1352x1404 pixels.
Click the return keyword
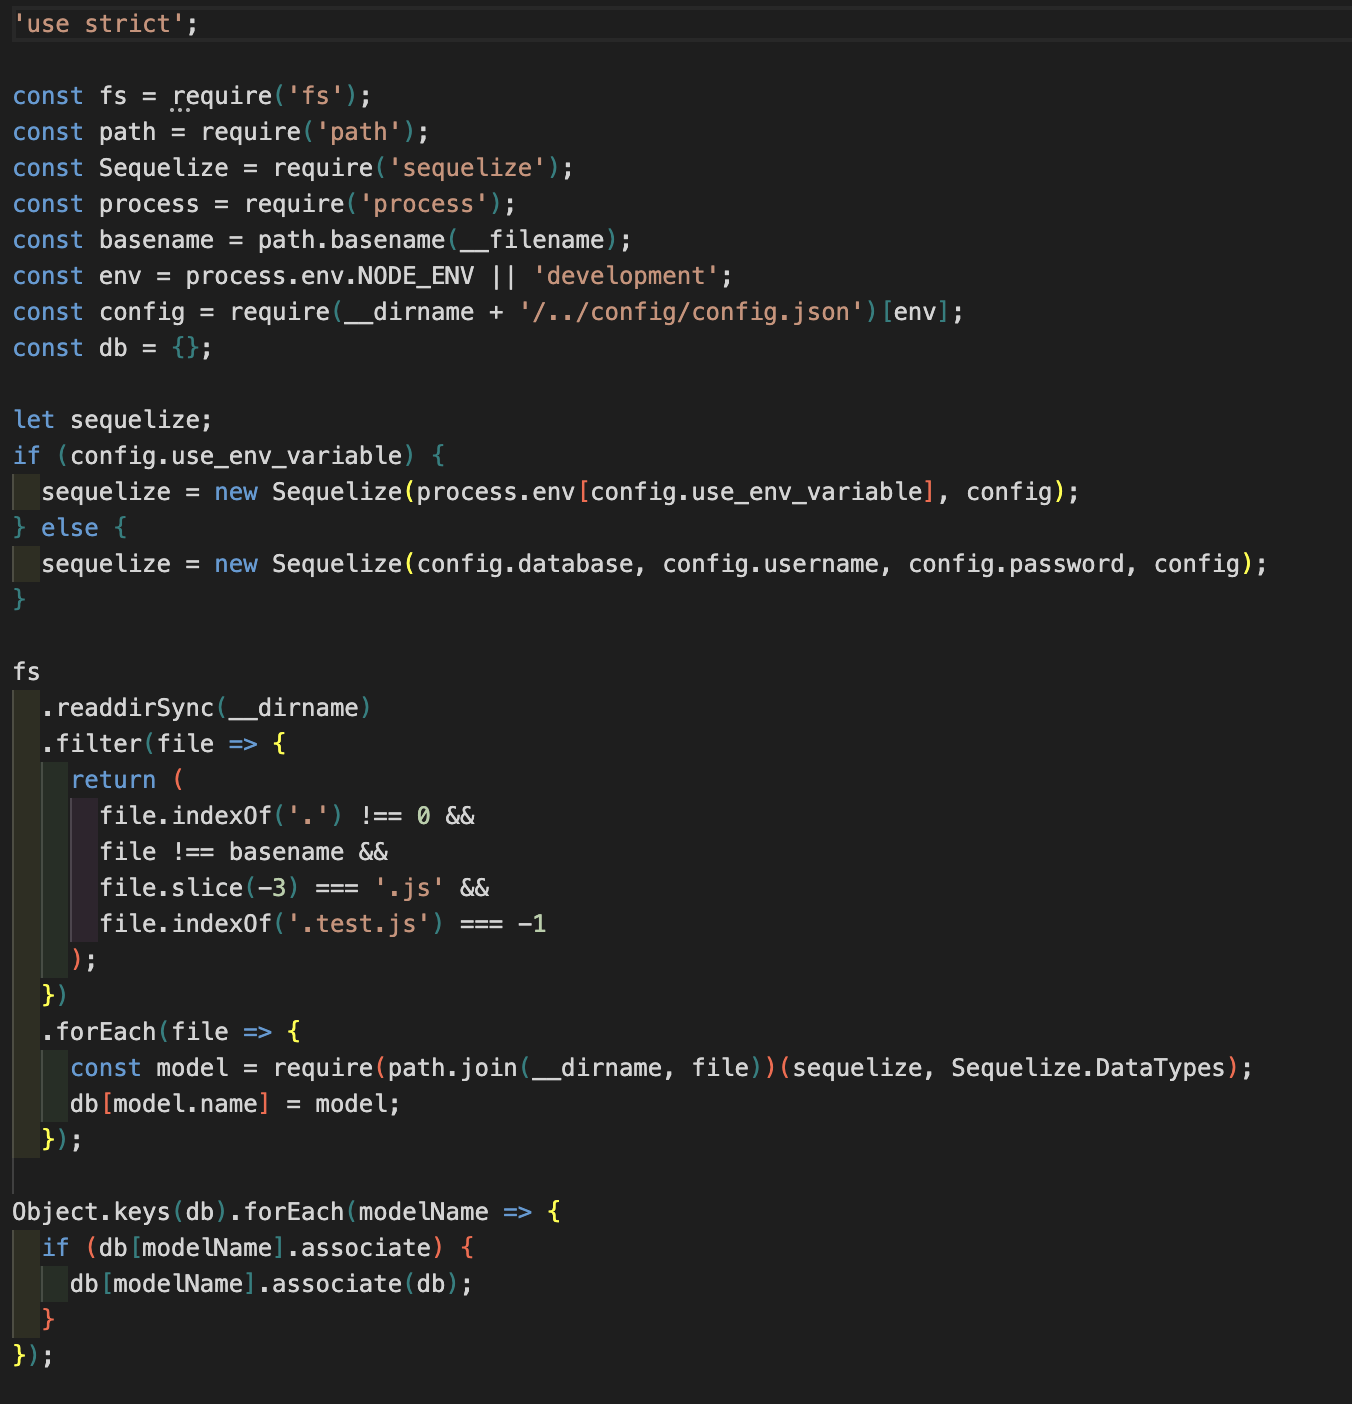pos(113,780)
